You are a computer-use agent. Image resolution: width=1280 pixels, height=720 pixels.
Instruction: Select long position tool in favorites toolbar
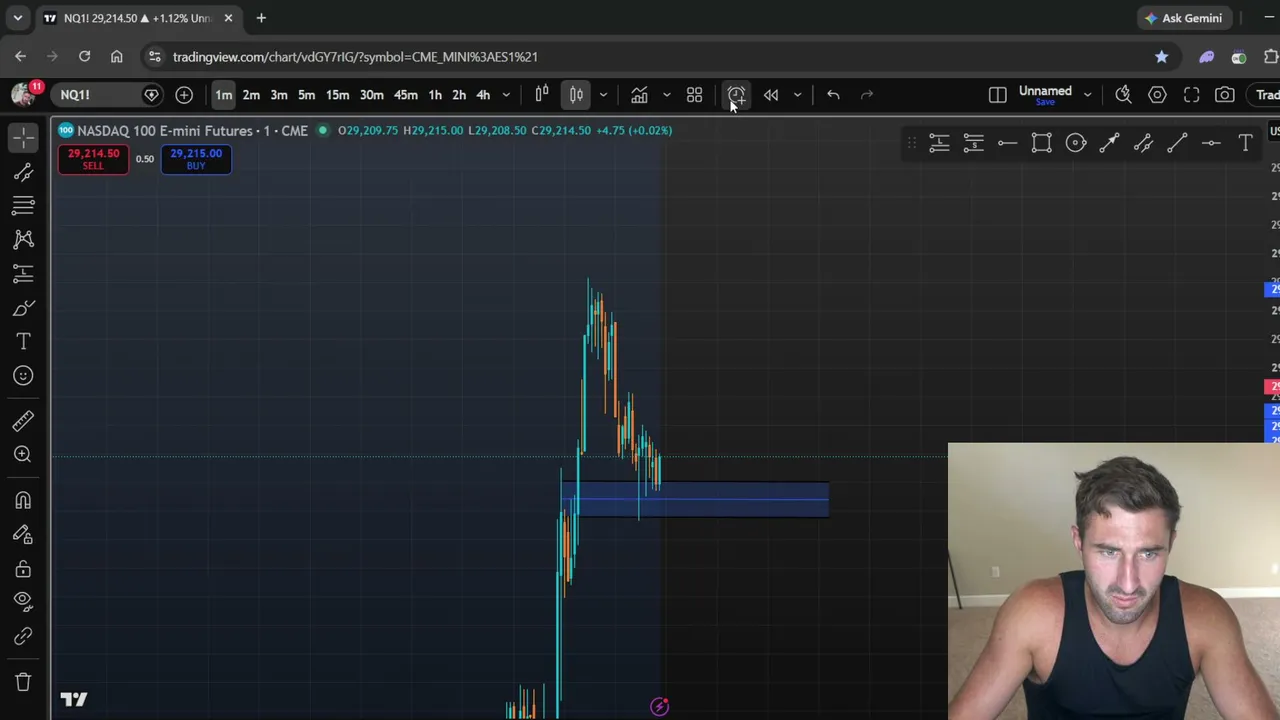[939, 144]
